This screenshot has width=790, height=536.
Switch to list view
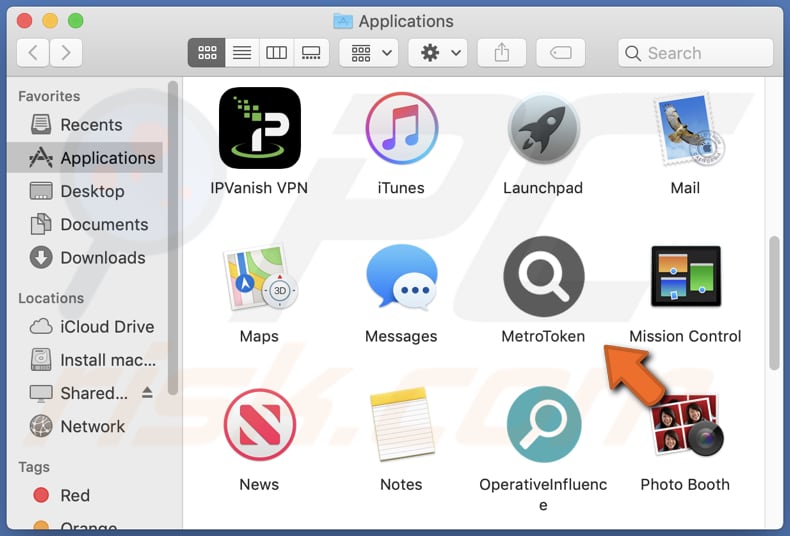pos(242,52)
